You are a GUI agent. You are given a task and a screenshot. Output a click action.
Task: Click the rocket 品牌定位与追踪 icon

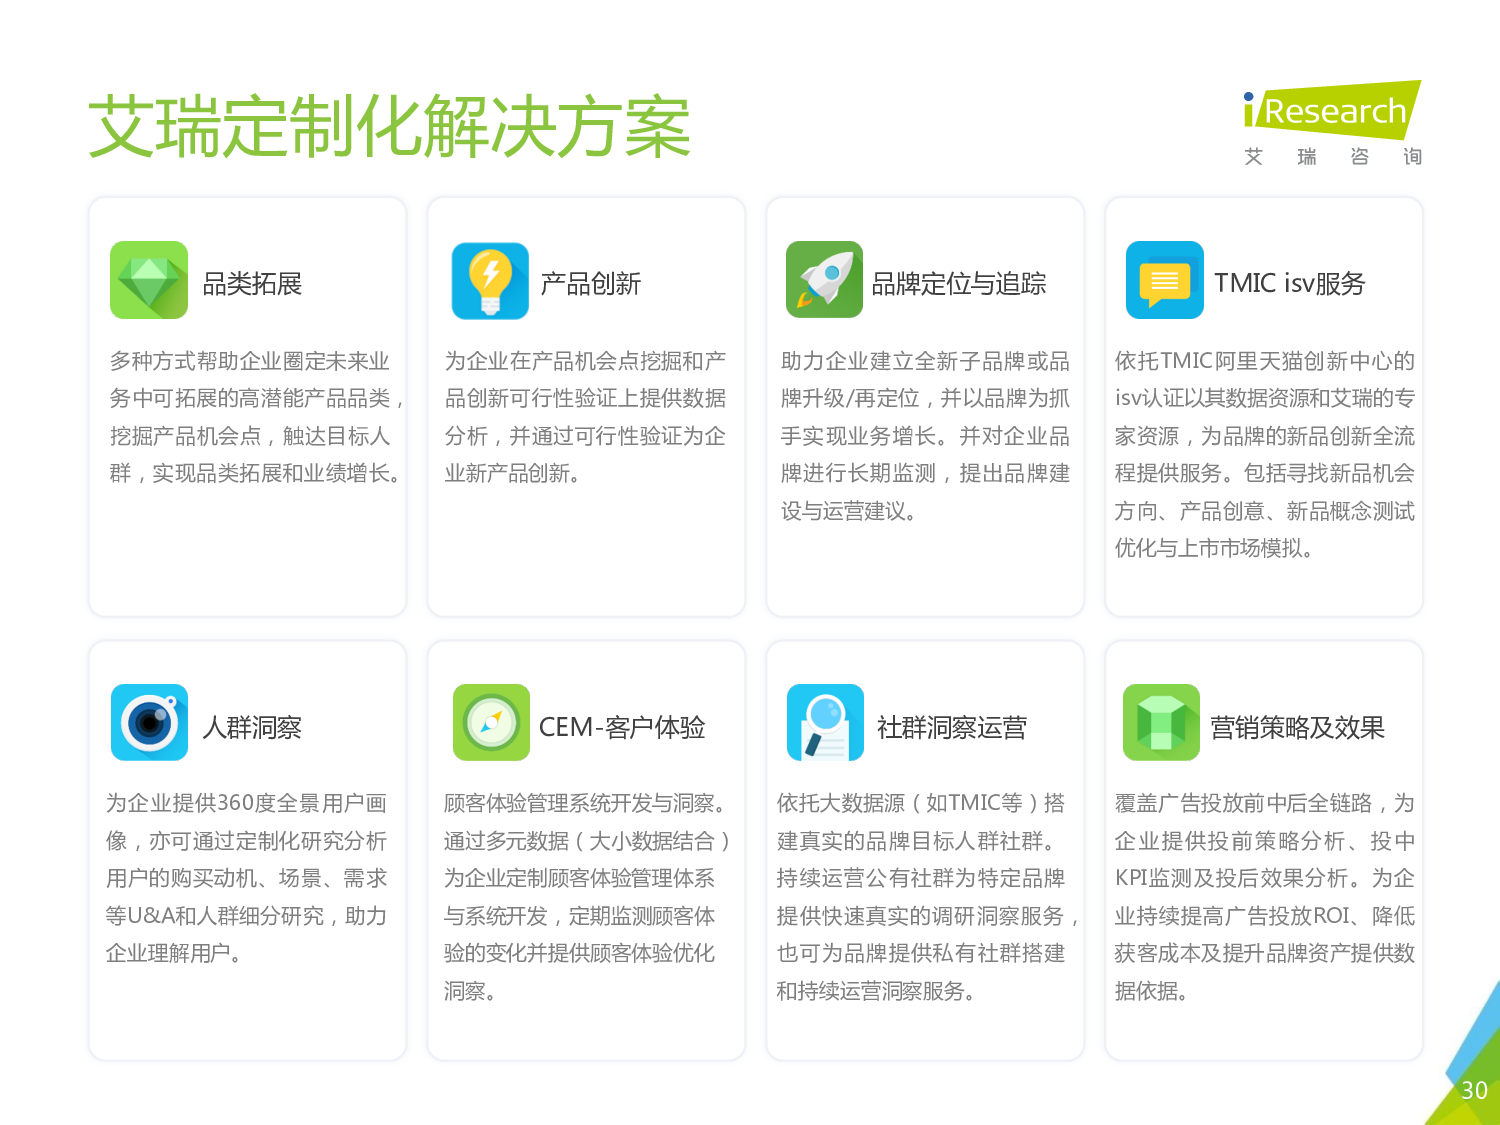pyautogui.click(x=824, y=280)
